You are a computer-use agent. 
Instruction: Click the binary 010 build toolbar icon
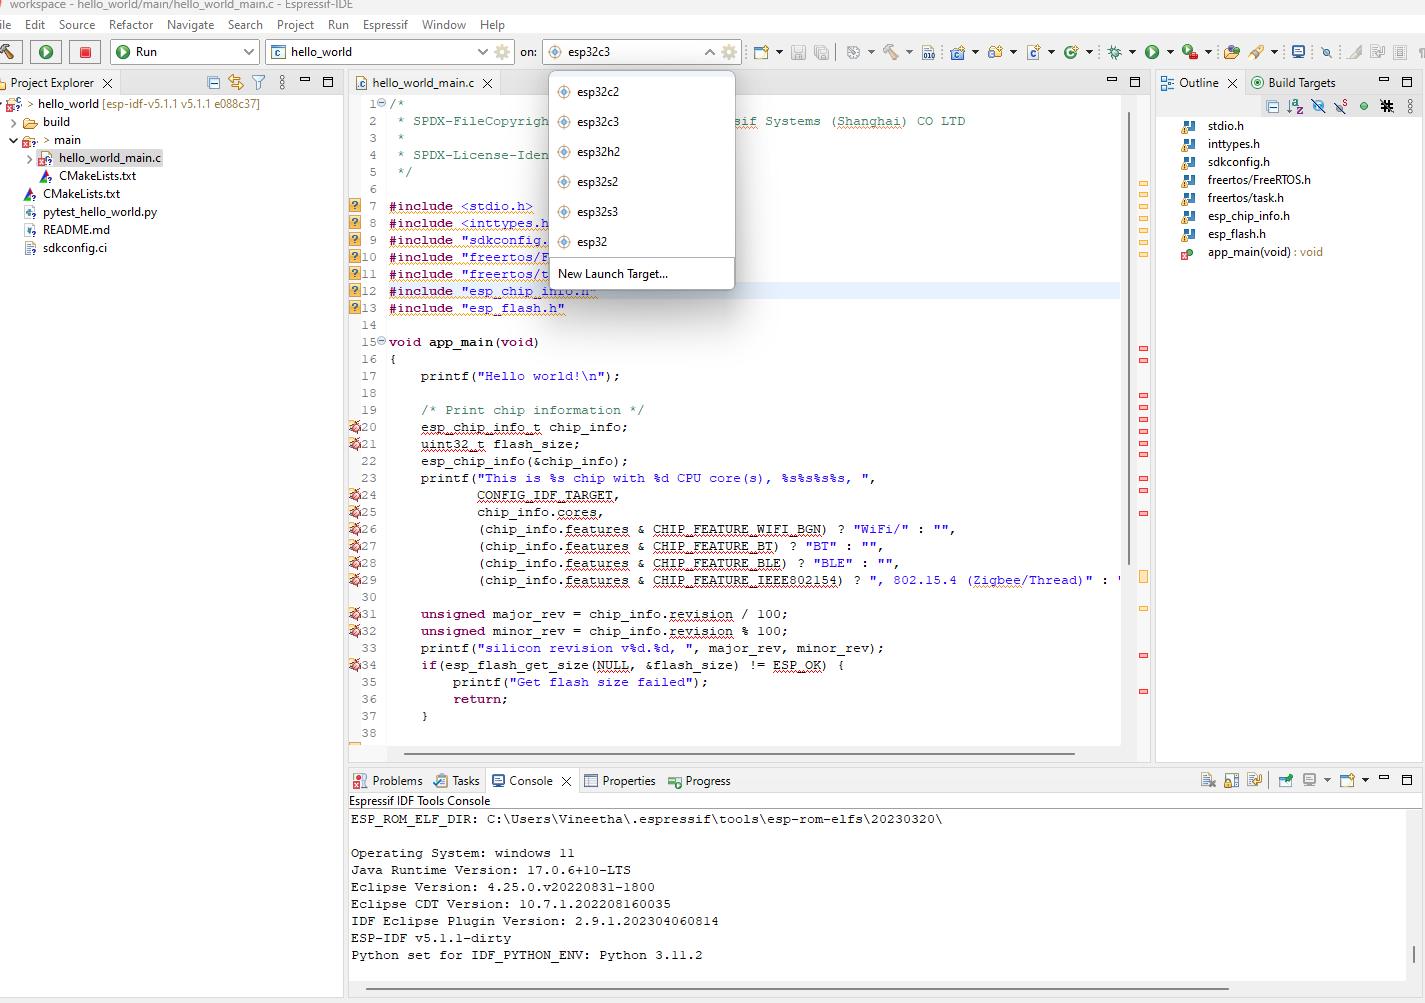(928, 52)
